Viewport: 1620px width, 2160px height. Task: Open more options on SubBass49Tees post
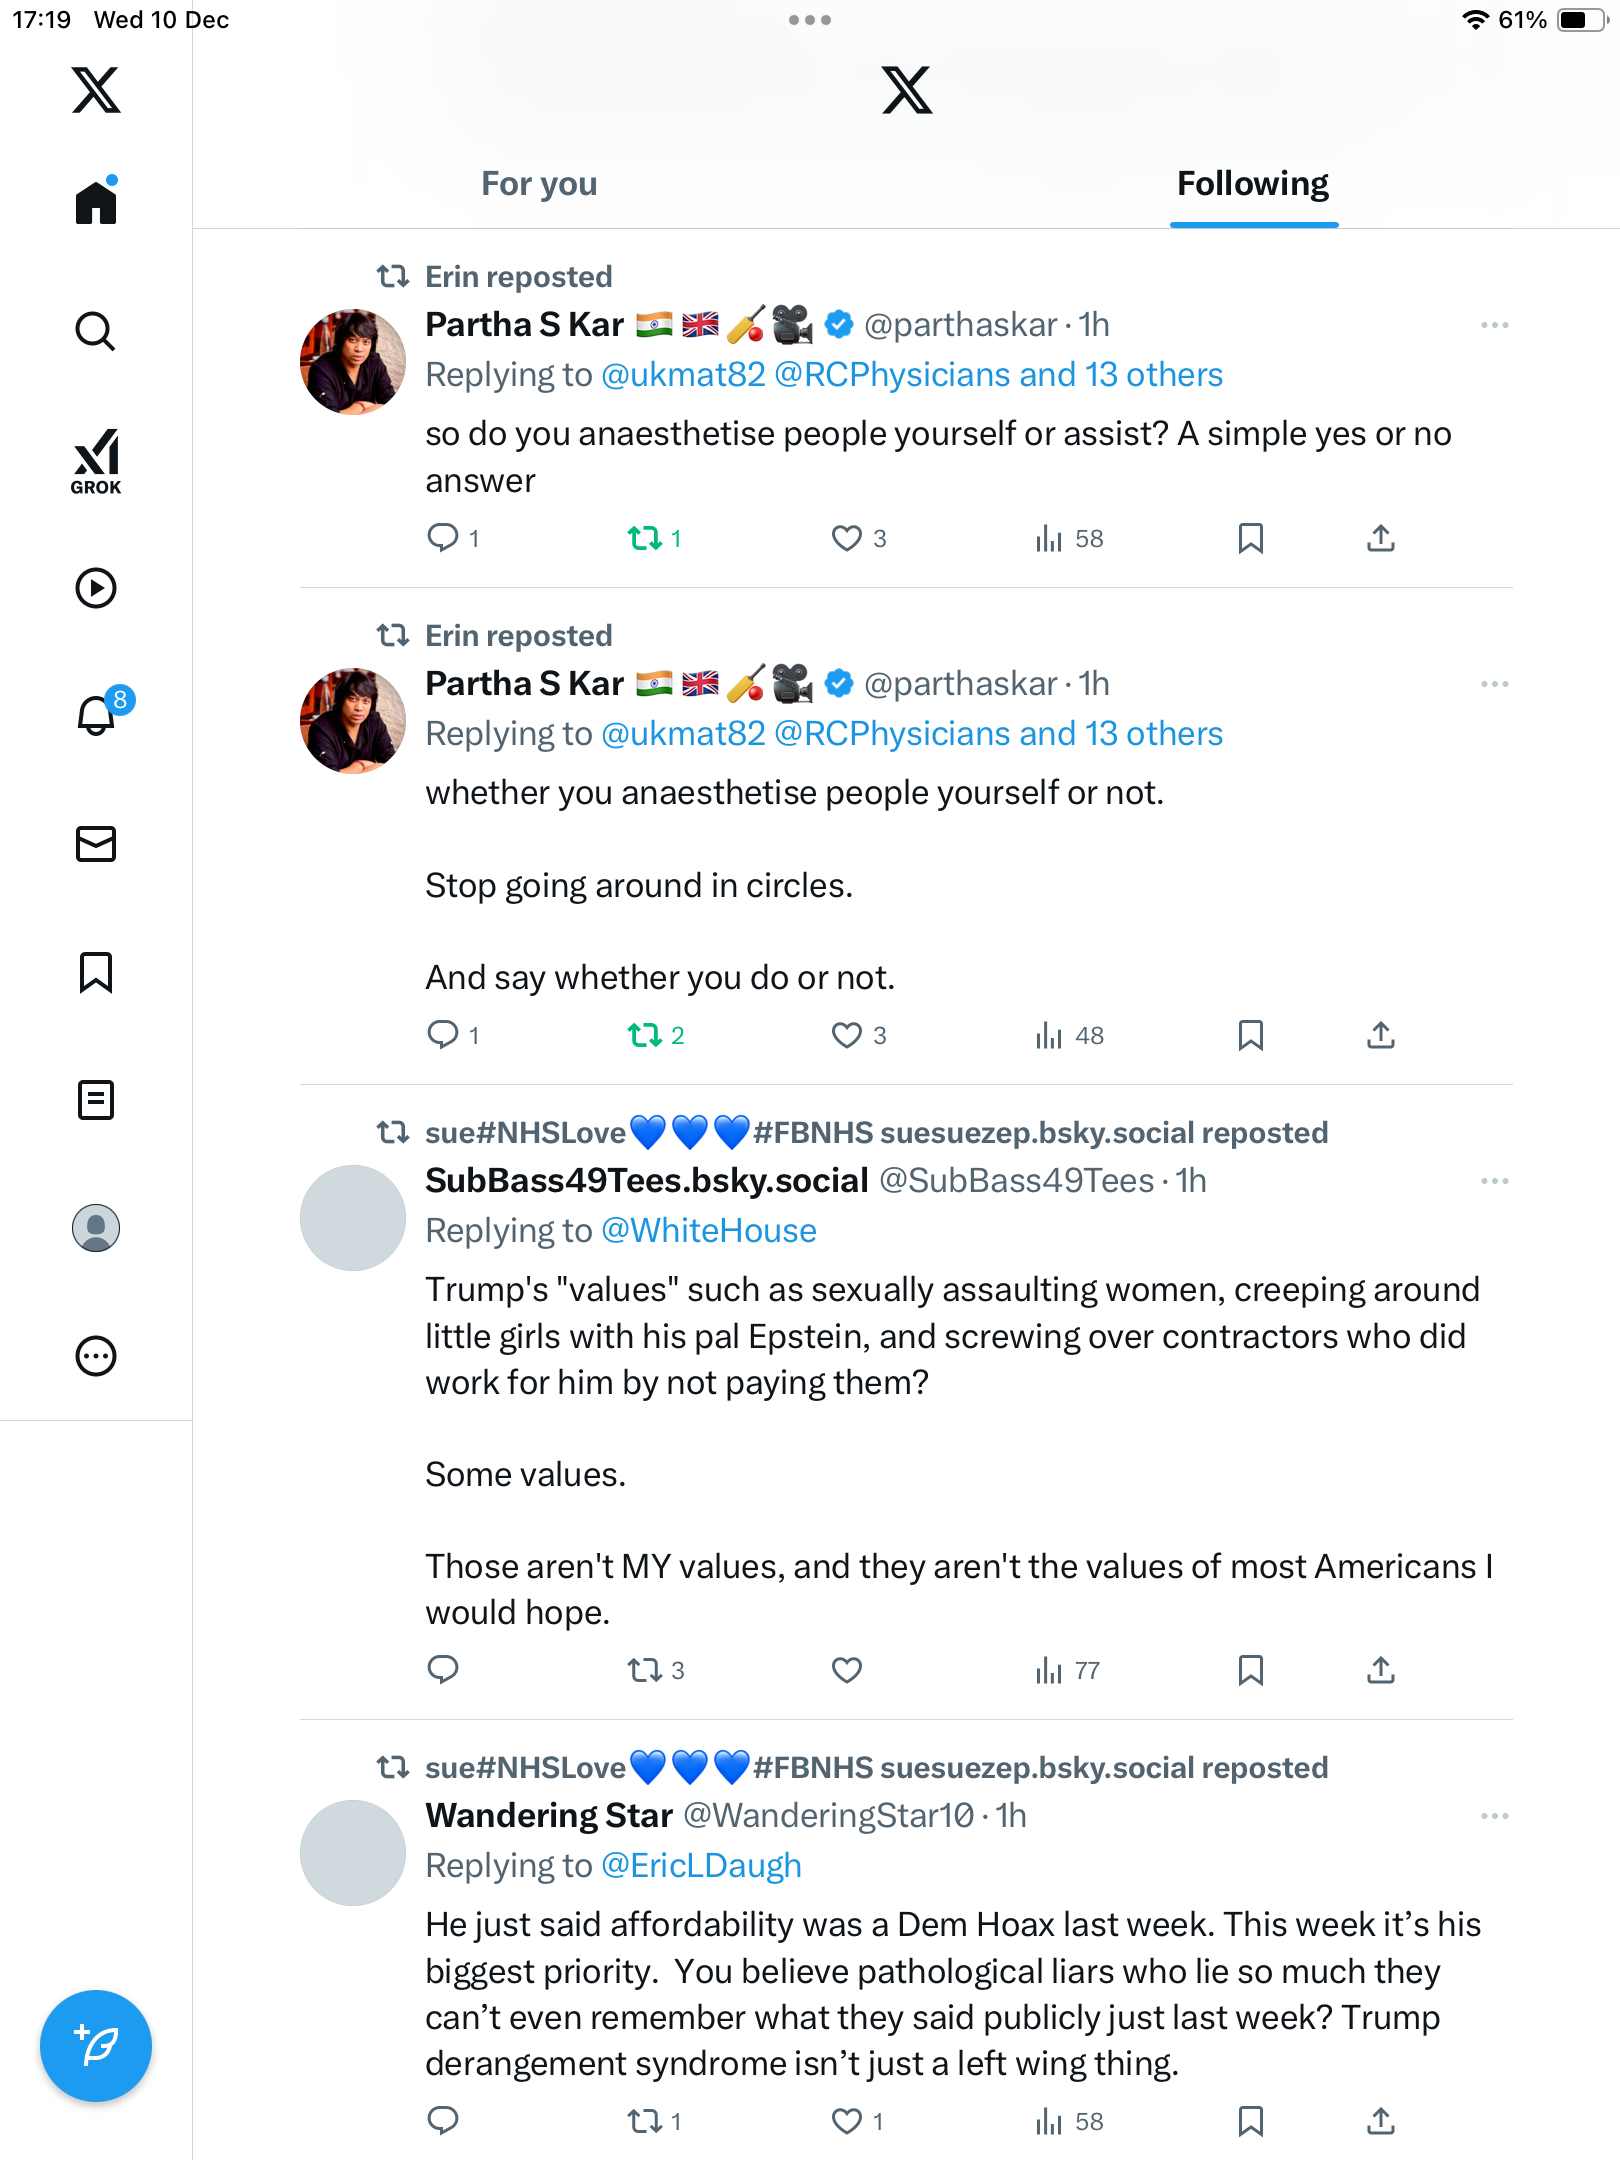pos(1494,1181)
